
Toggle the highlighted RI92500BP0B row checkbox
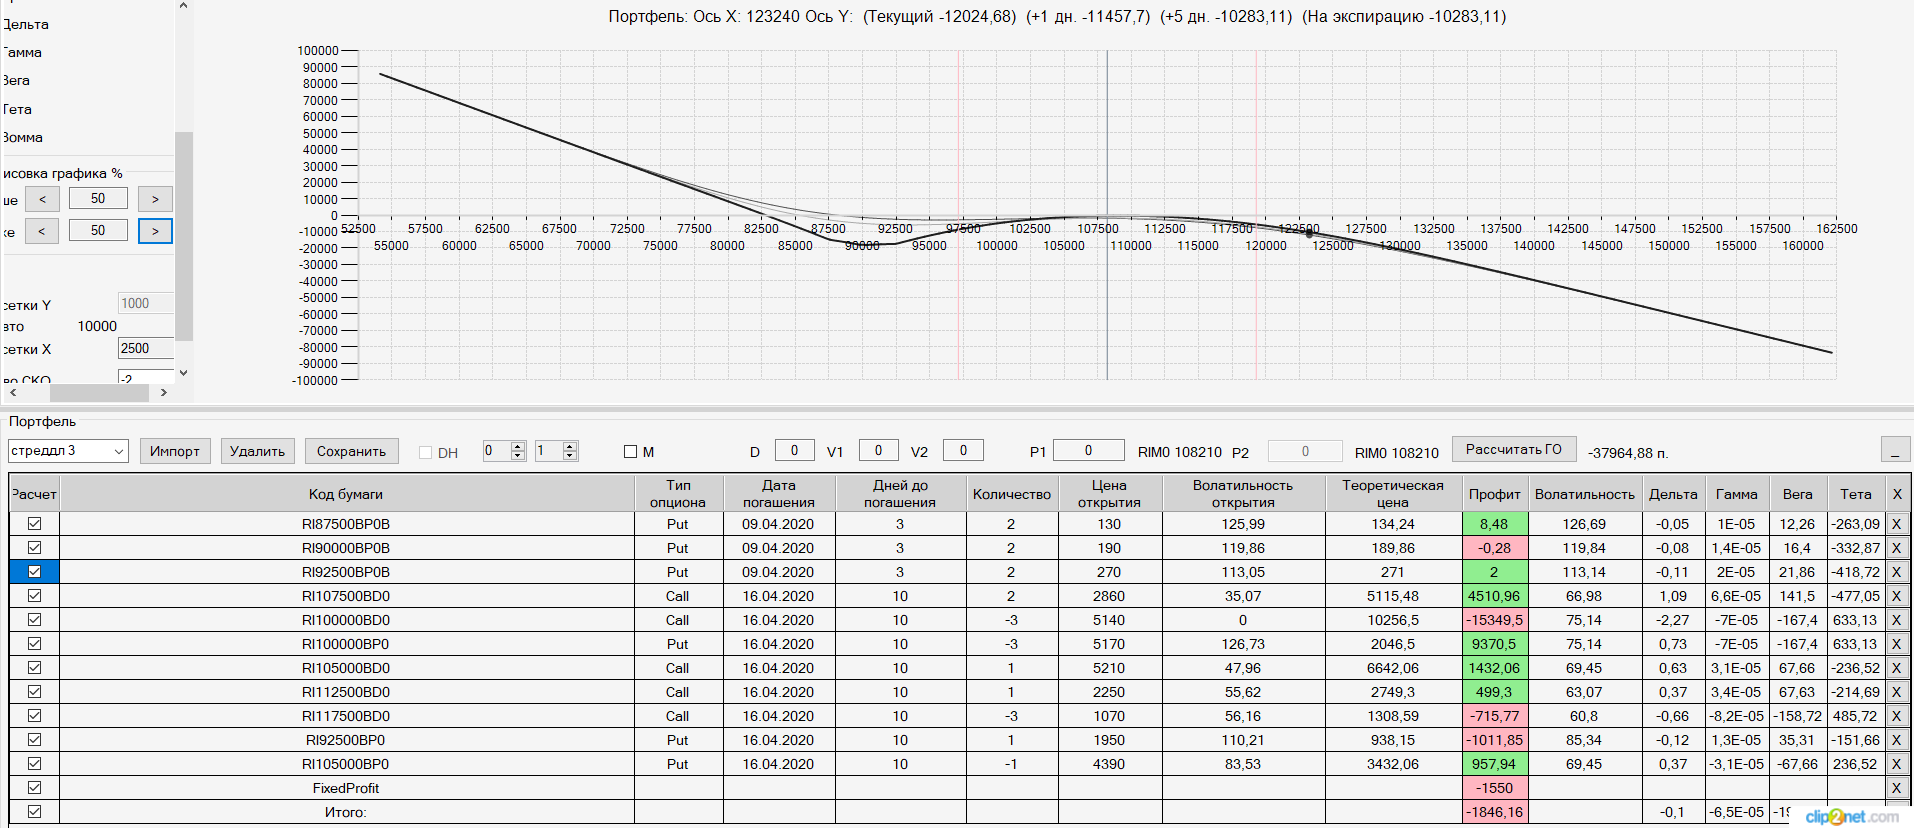pos(35,572)
